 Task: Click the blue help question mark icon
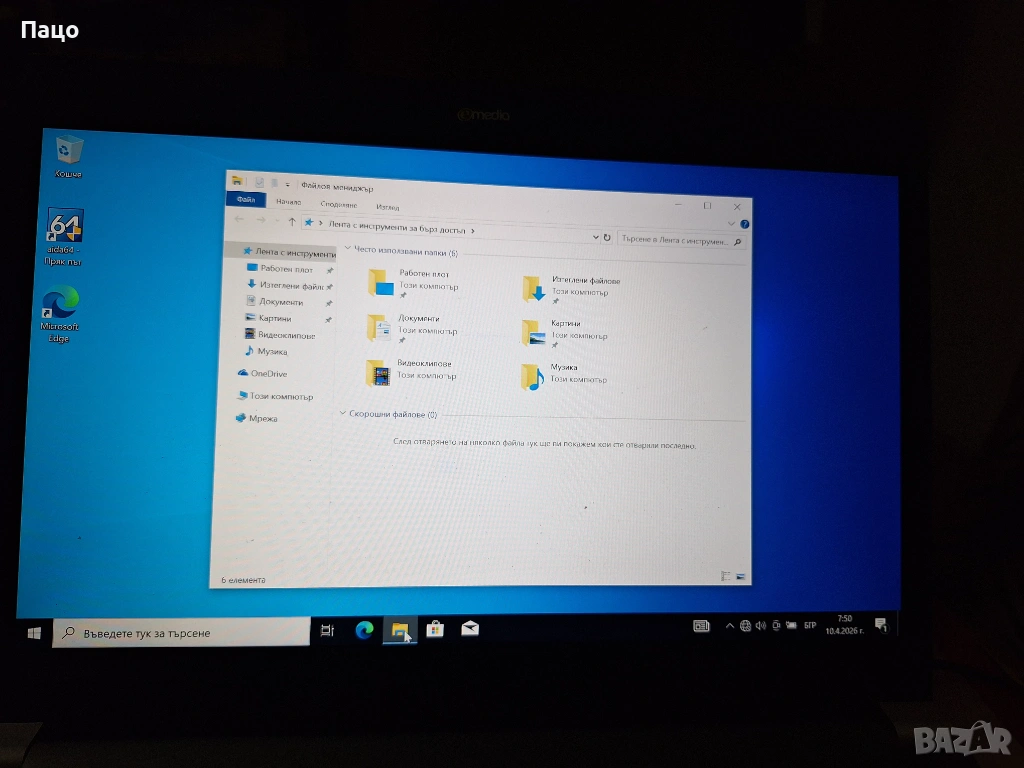[745, 224]
